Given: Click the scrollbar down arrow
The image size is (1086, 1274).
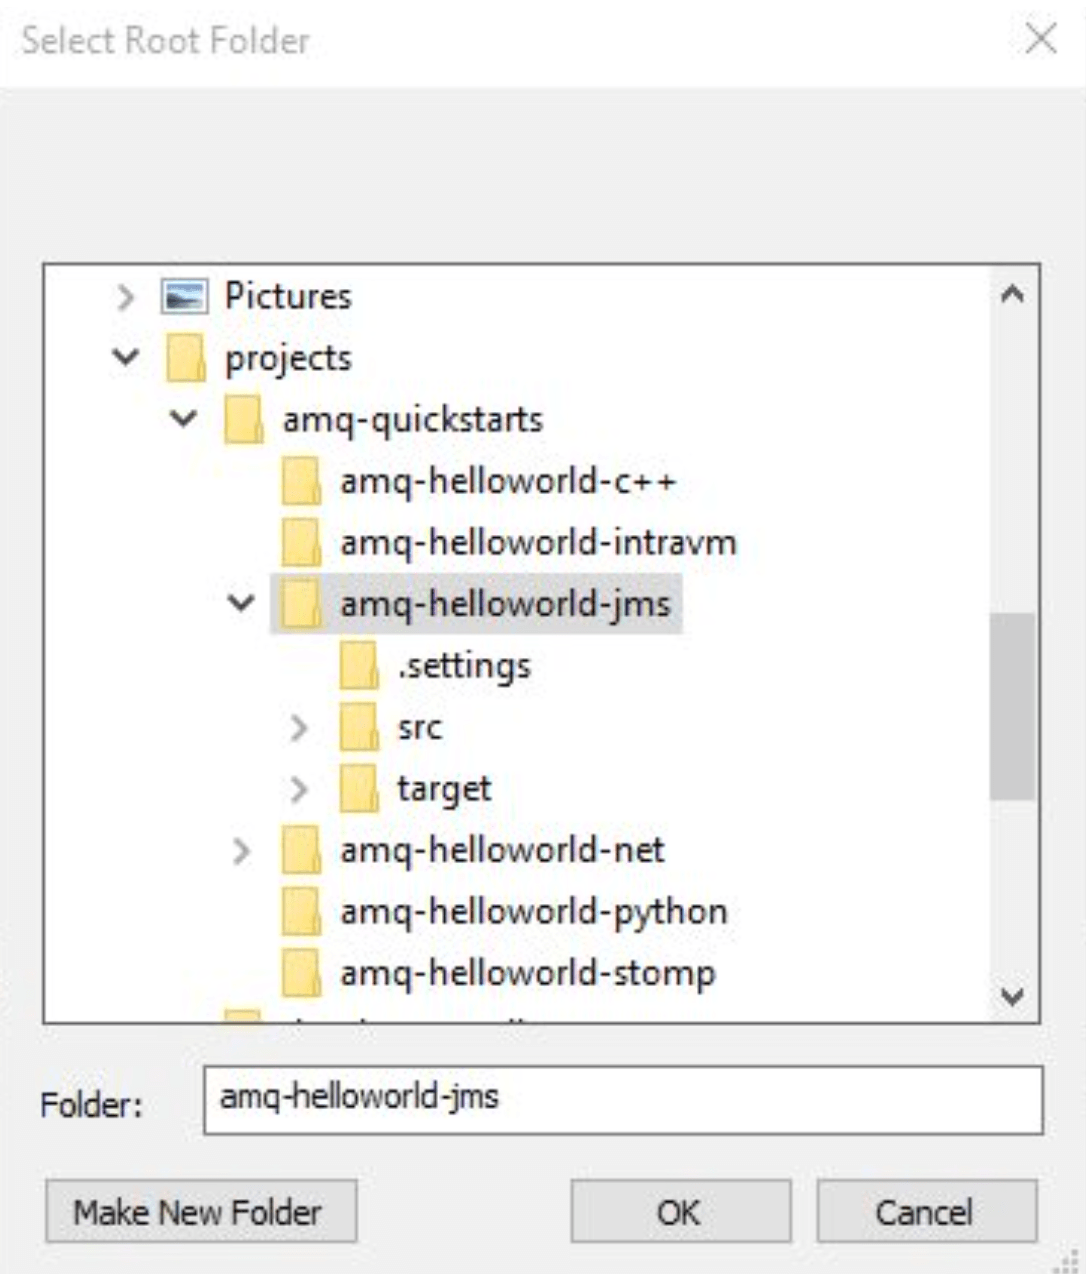Looking at the screenshot, I should tap(1012, 997).
